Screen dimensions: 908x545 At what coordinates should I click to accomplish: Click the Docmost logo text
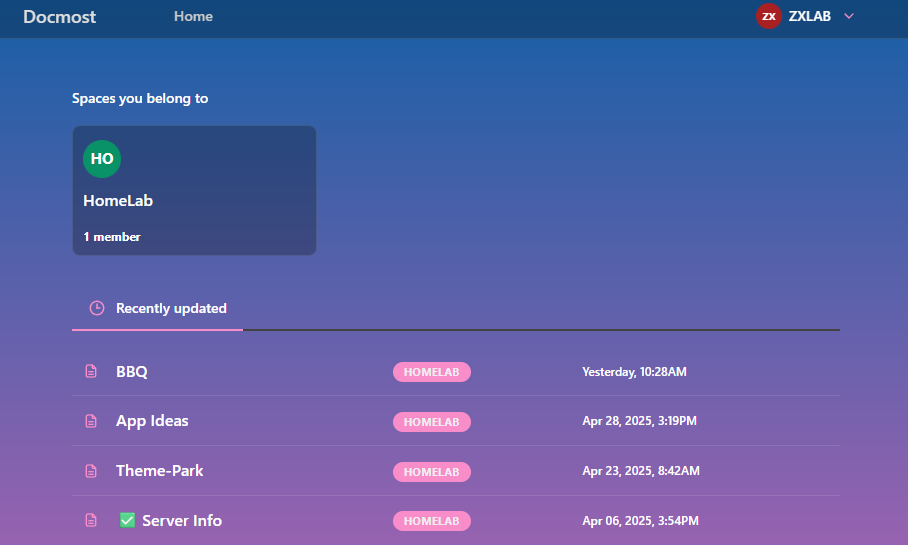click(60, 16)
